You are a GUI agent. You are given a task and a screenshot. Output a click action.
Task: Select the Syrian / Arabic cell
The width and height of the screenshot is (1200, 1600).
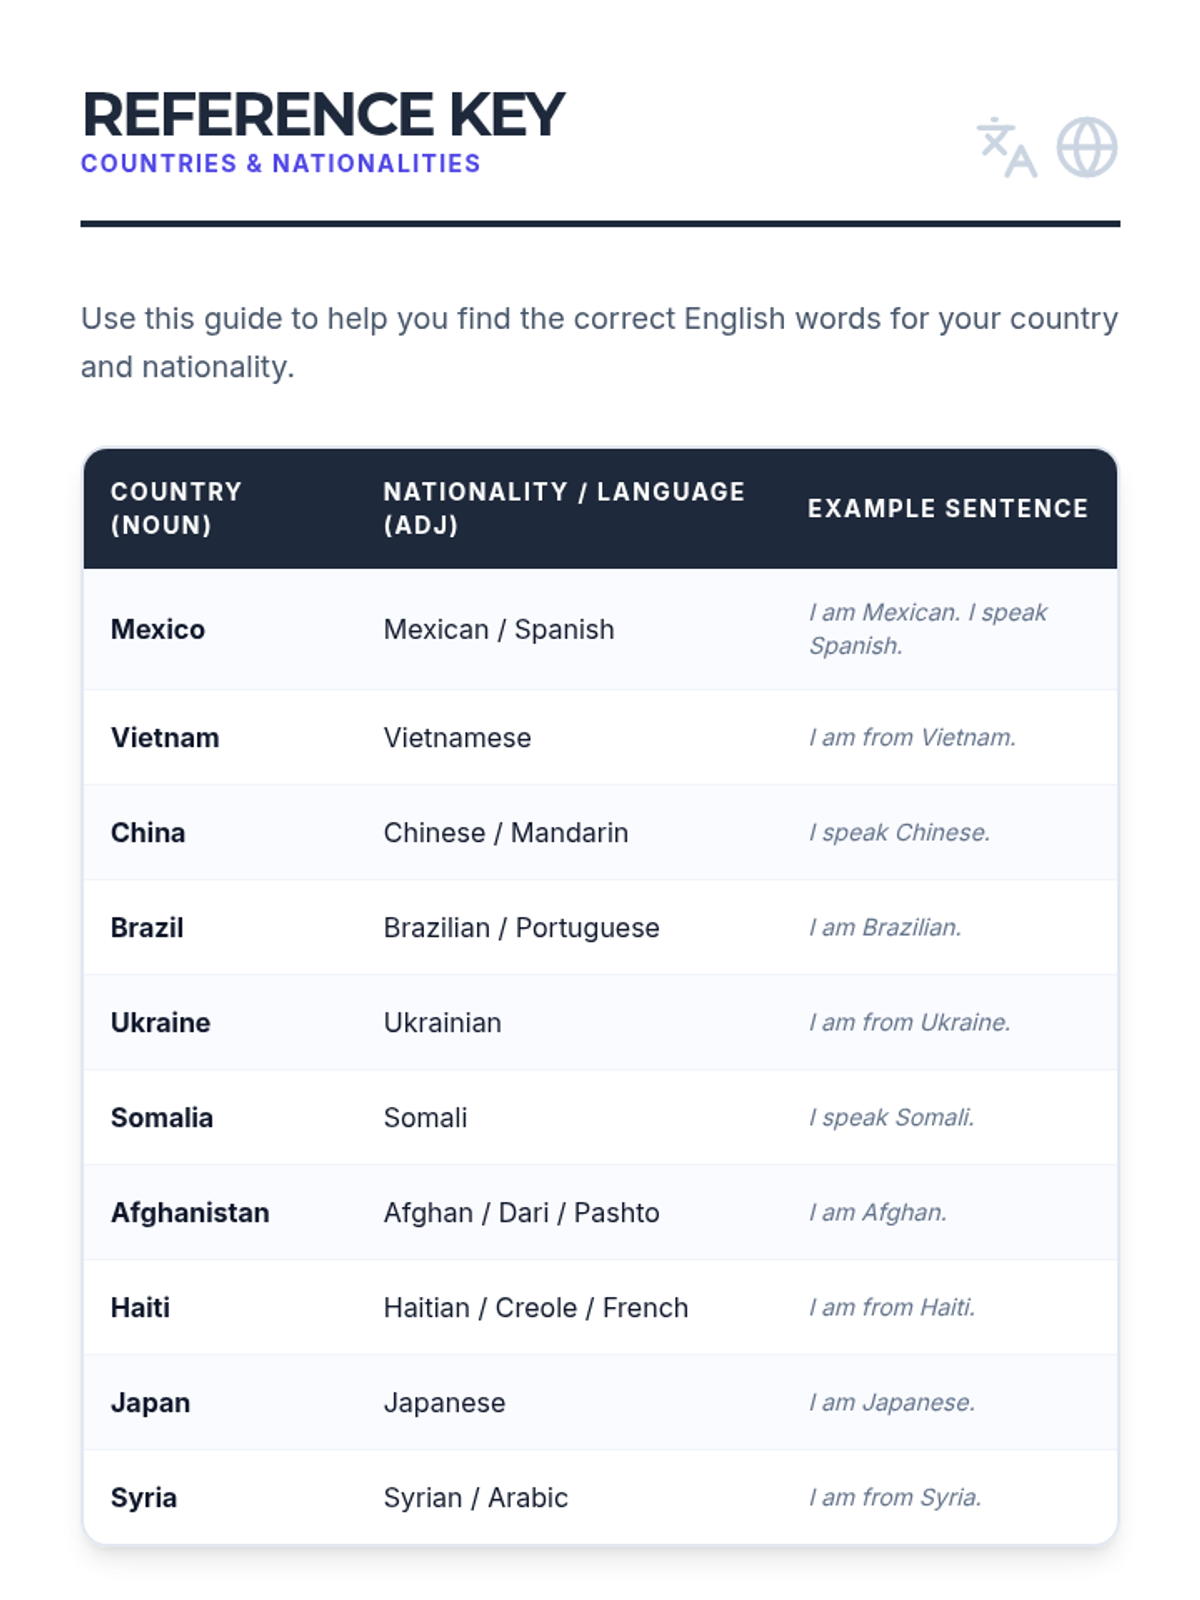click(x=476, y=1498)
